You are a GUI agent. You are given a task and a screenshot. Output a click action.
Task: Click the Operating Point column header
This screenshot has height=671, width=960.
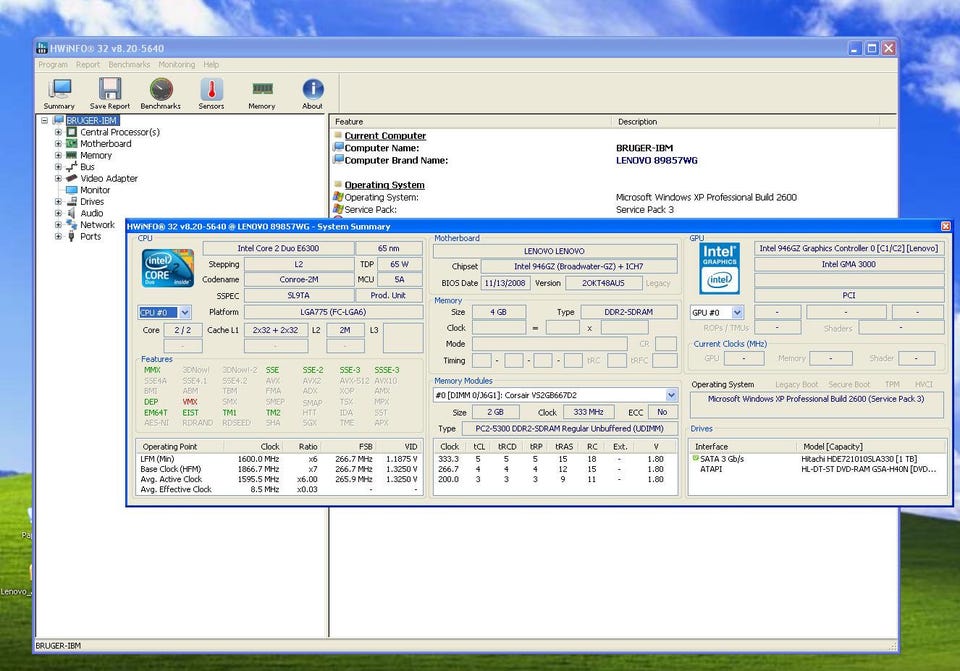[x=179, y=446]
